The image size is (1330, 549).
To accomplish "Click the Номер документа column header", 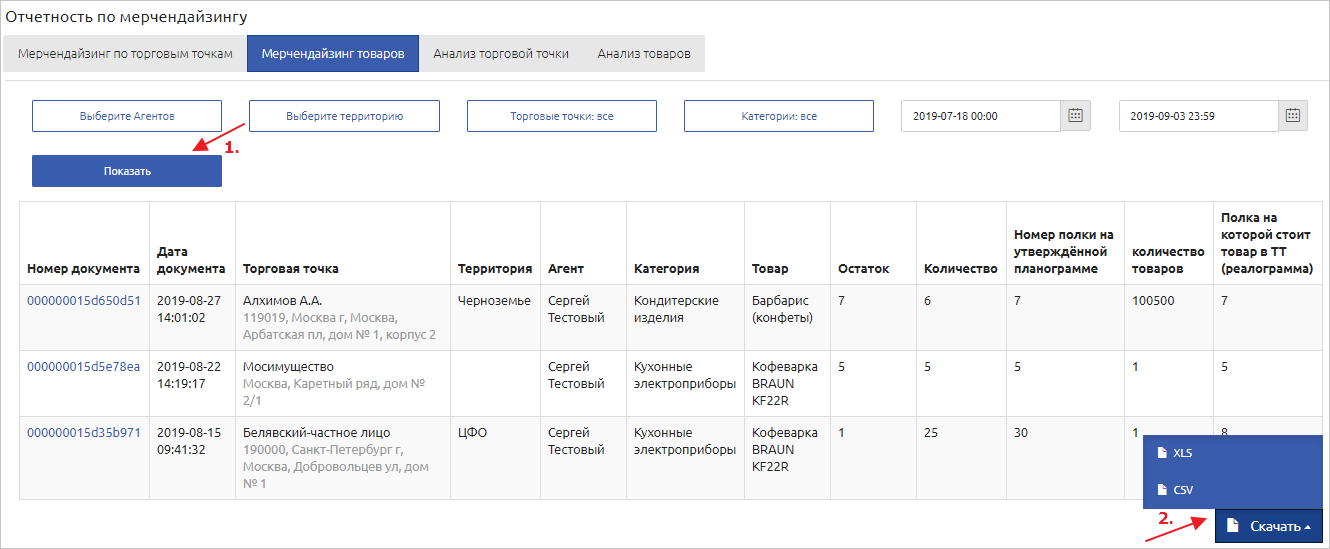I will point(84,268).
